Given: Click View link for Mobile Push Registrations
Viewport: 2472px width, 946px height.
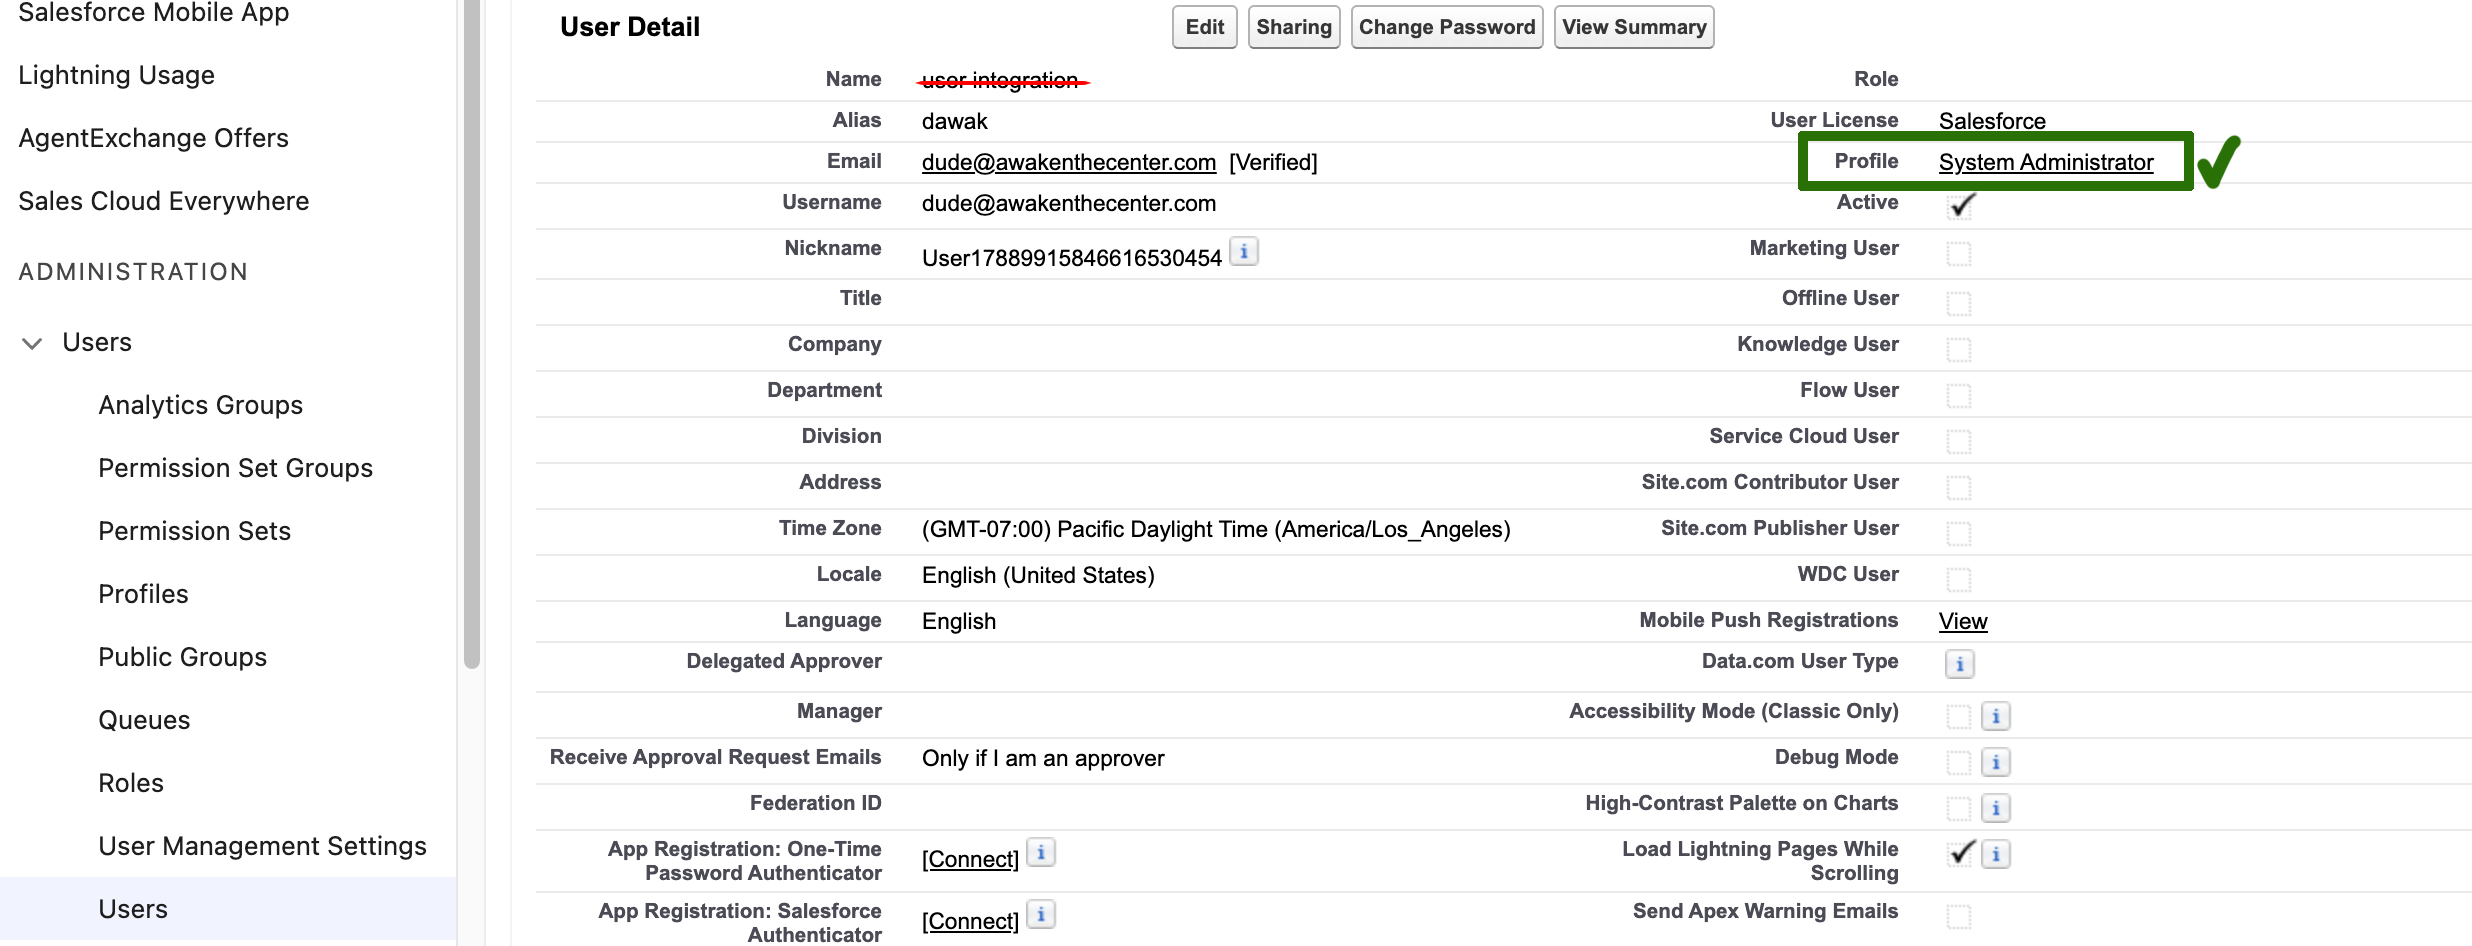Looking at the screenshot, I should click(1963, 621).
